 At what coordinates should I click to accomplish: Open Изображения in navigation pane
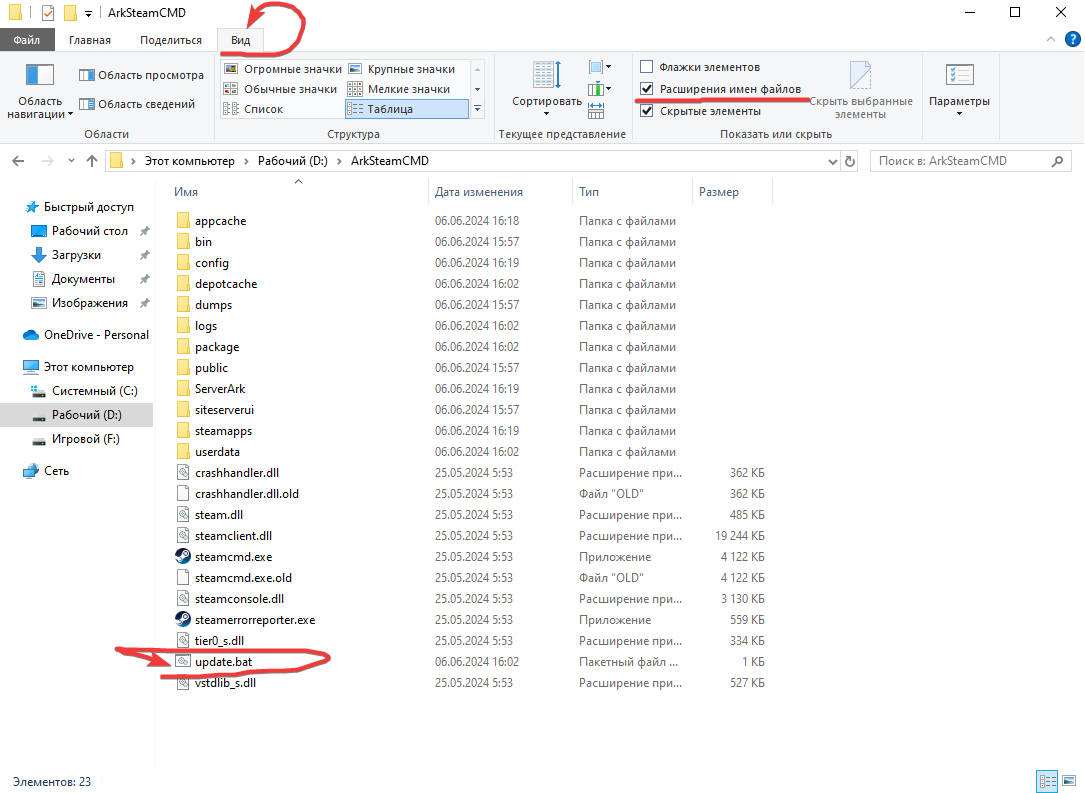(x=90, y=303)
